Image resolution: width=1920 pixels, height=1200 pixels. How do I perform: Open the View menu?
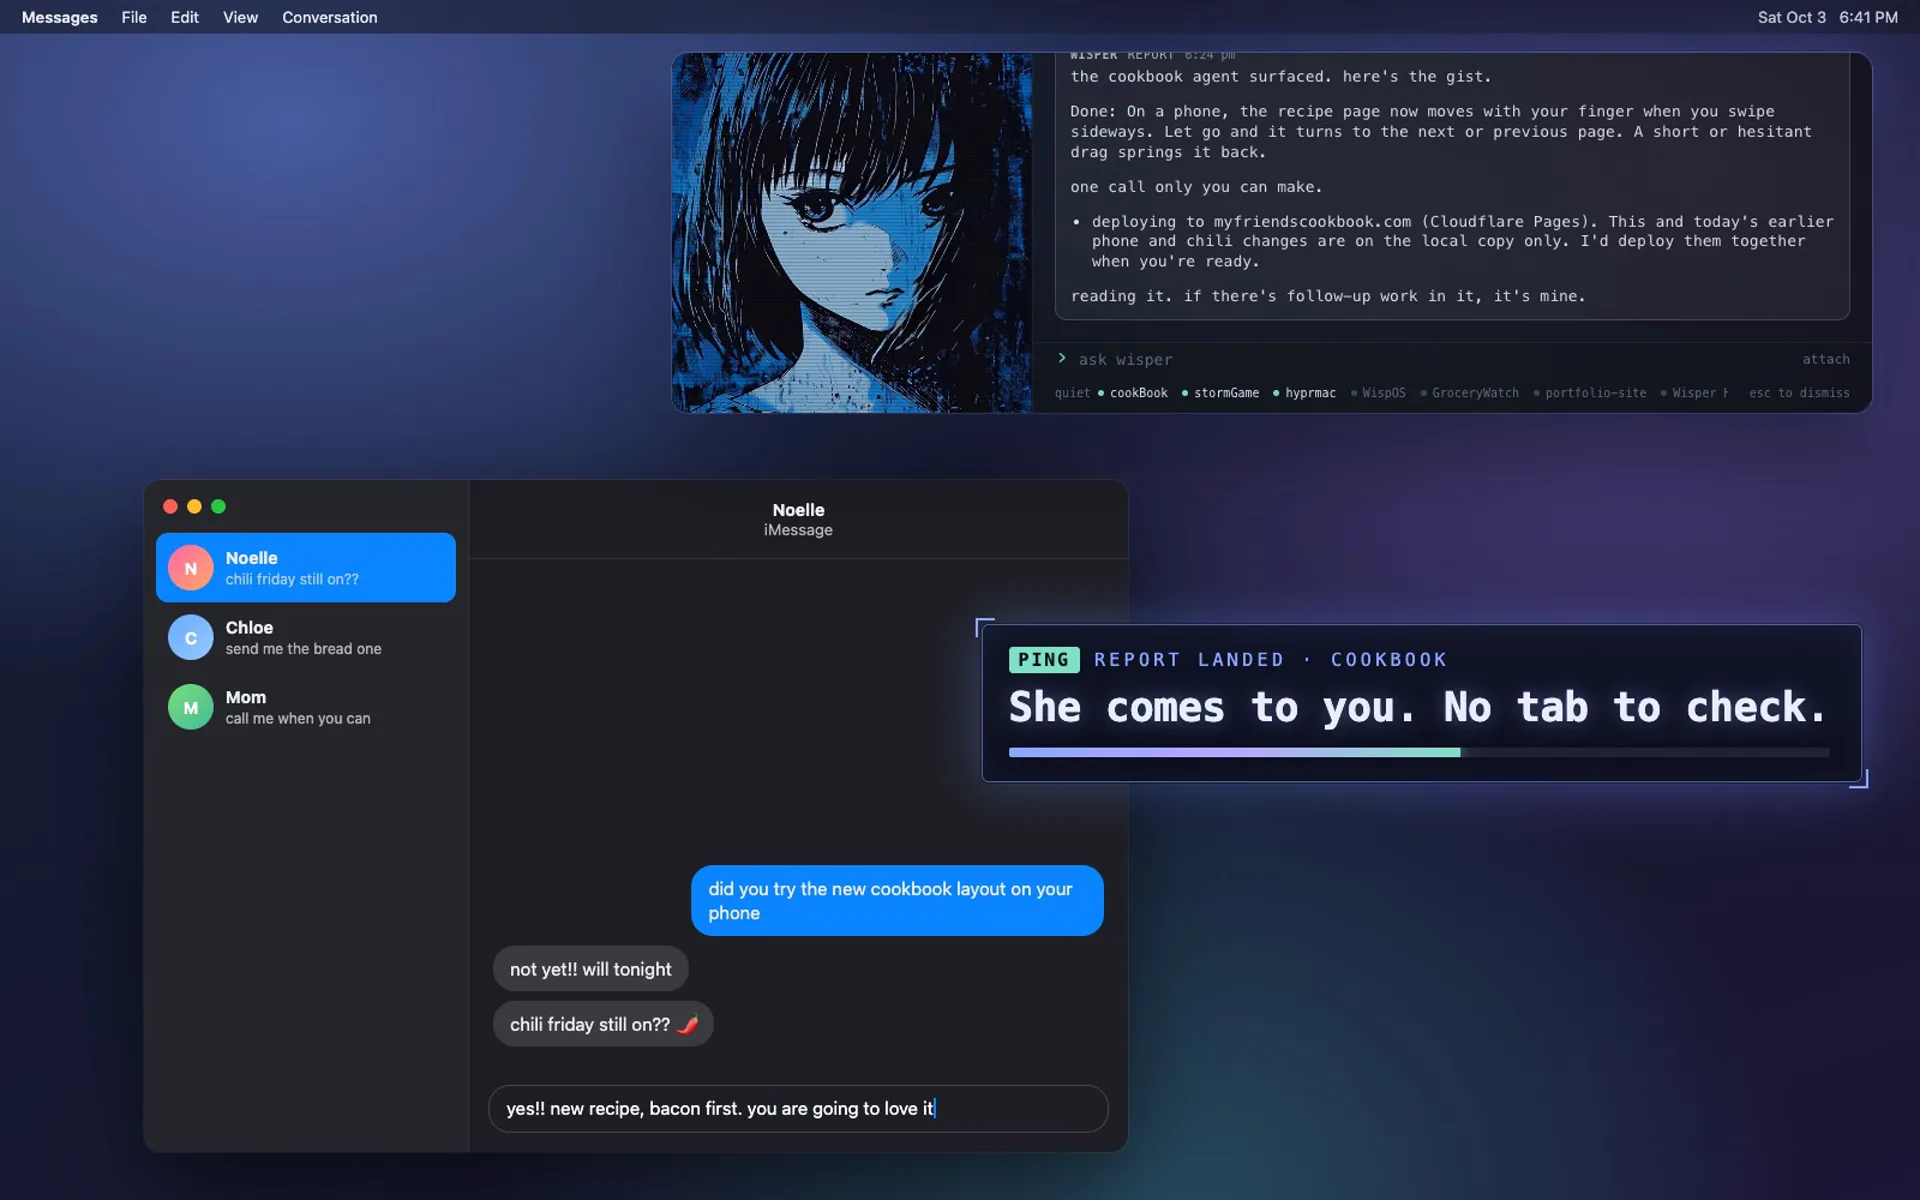click(240, 17)
